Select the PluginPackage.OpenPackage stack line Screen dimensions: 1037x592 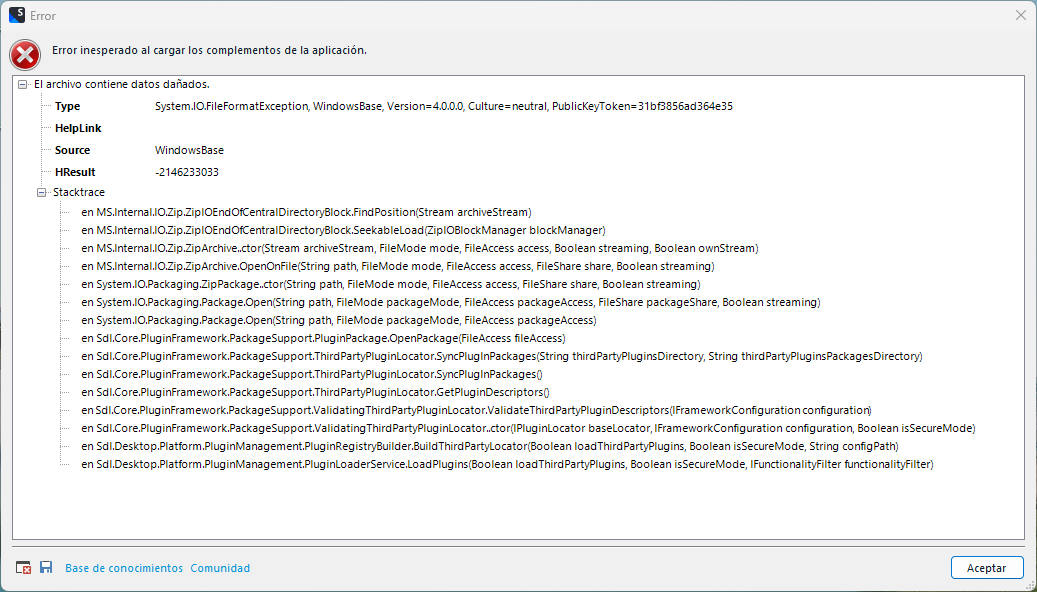pyautogui.click(x=323, y=338)
